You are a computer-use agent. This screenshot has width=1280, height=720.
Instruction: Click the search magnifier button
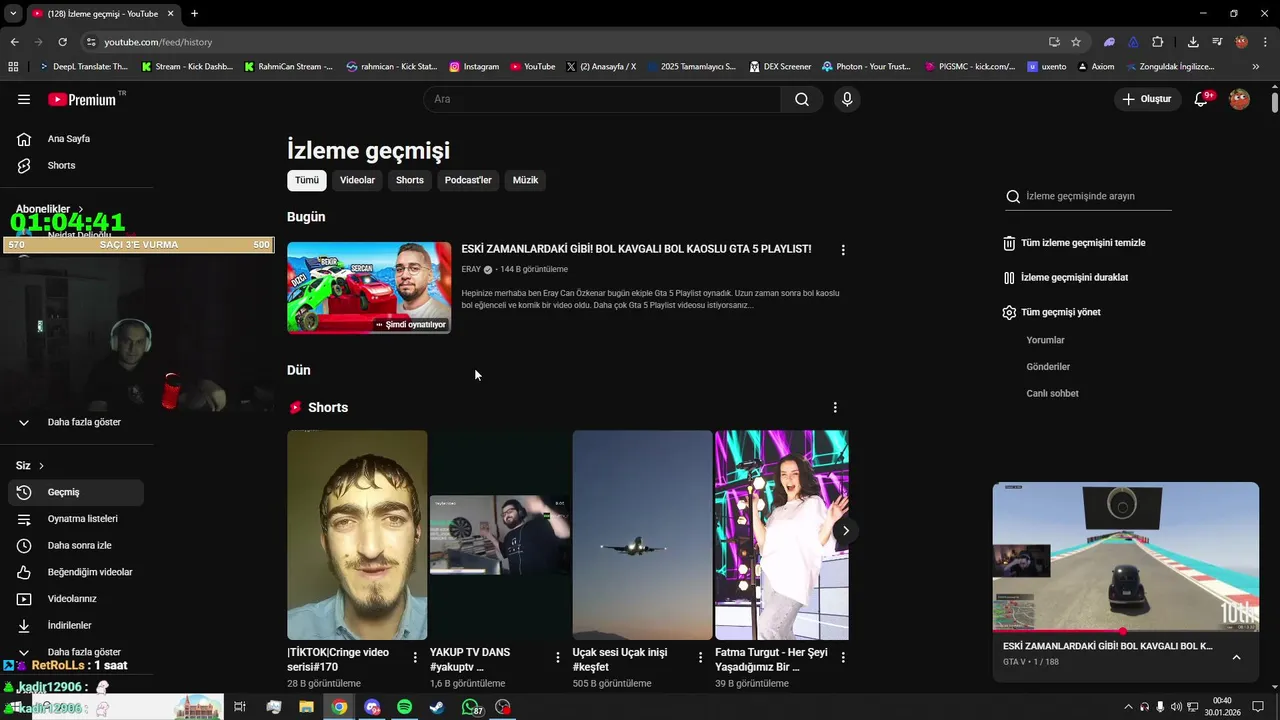click(802, 99)
